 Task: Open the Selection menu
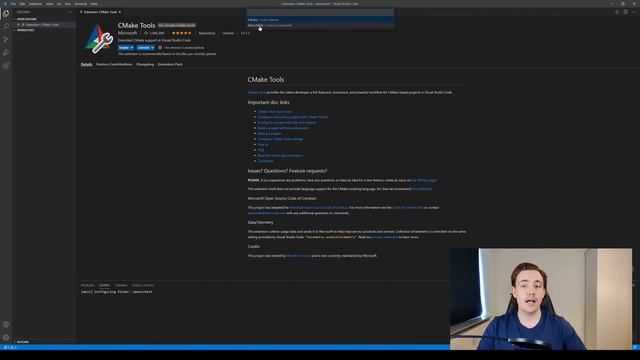coord(36,4)
